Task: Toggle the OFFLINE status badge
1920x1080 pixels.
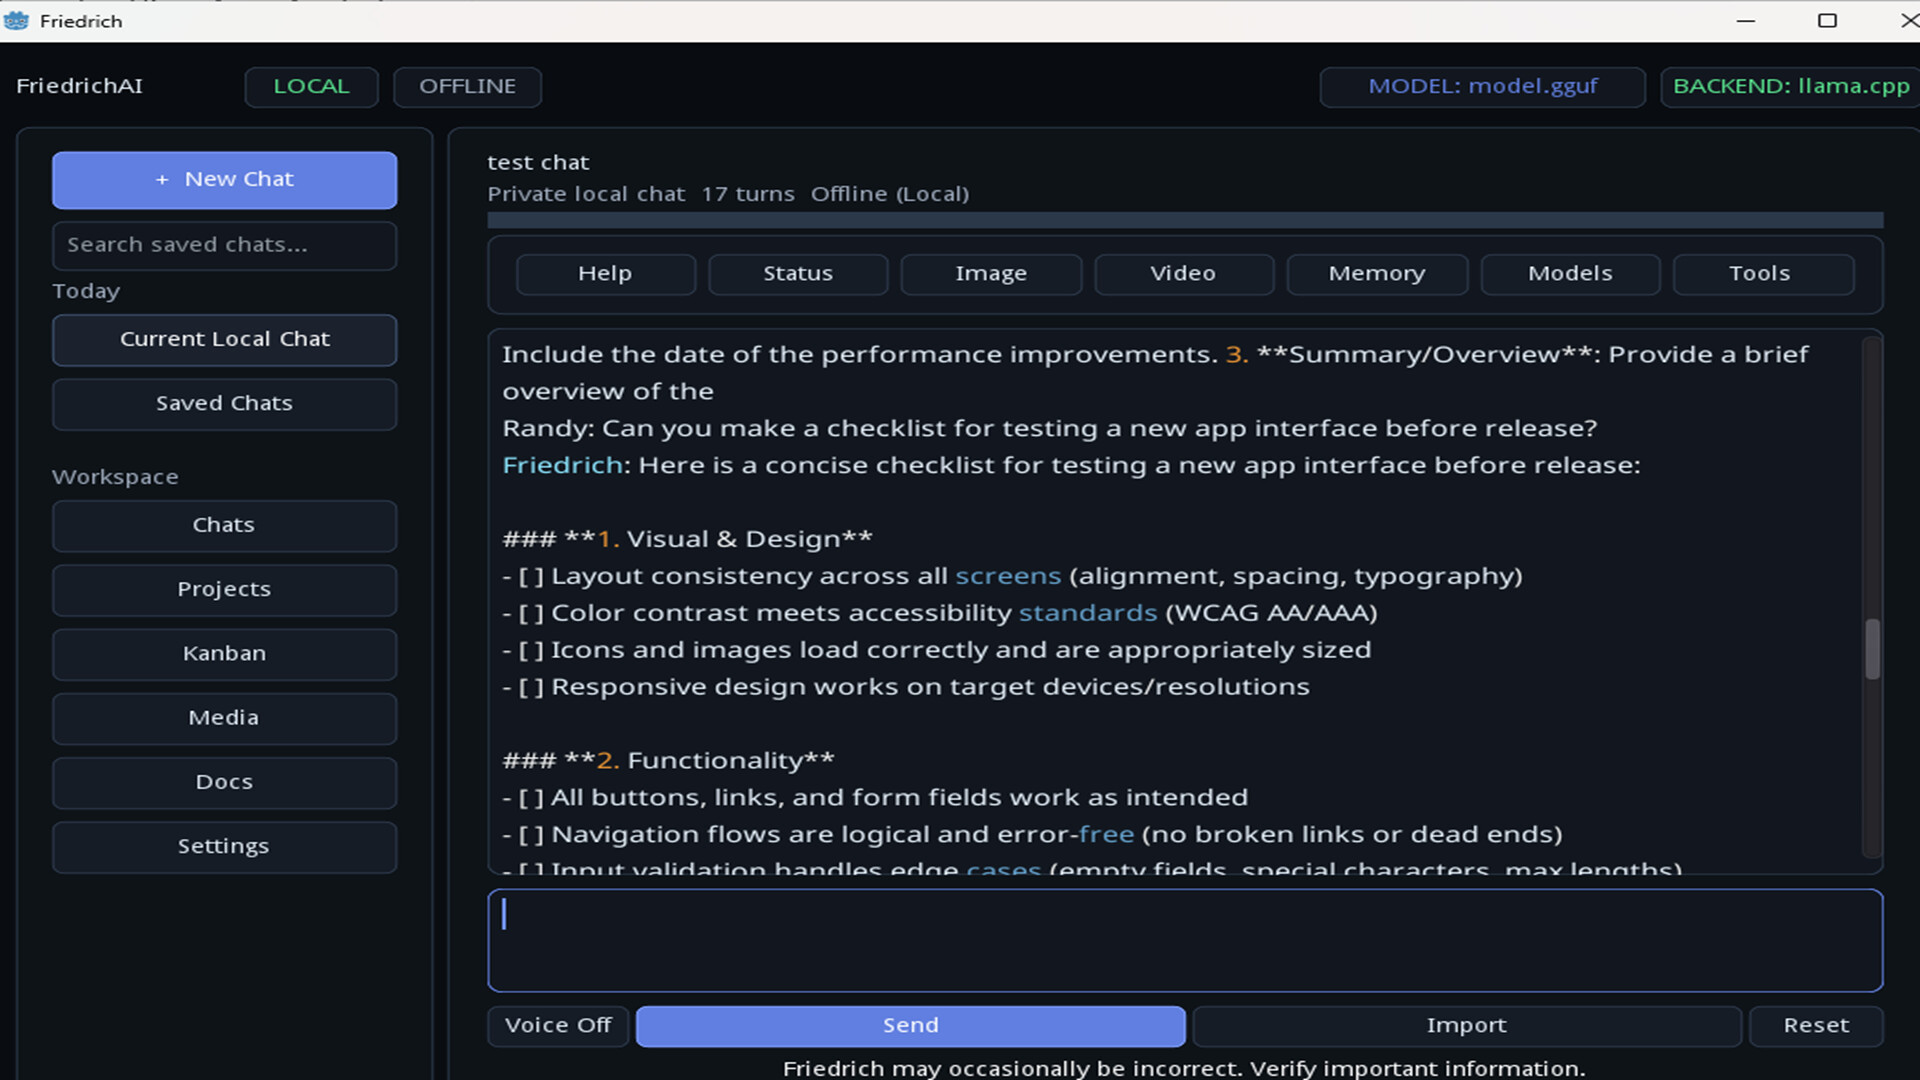Action: coord(468,87)
